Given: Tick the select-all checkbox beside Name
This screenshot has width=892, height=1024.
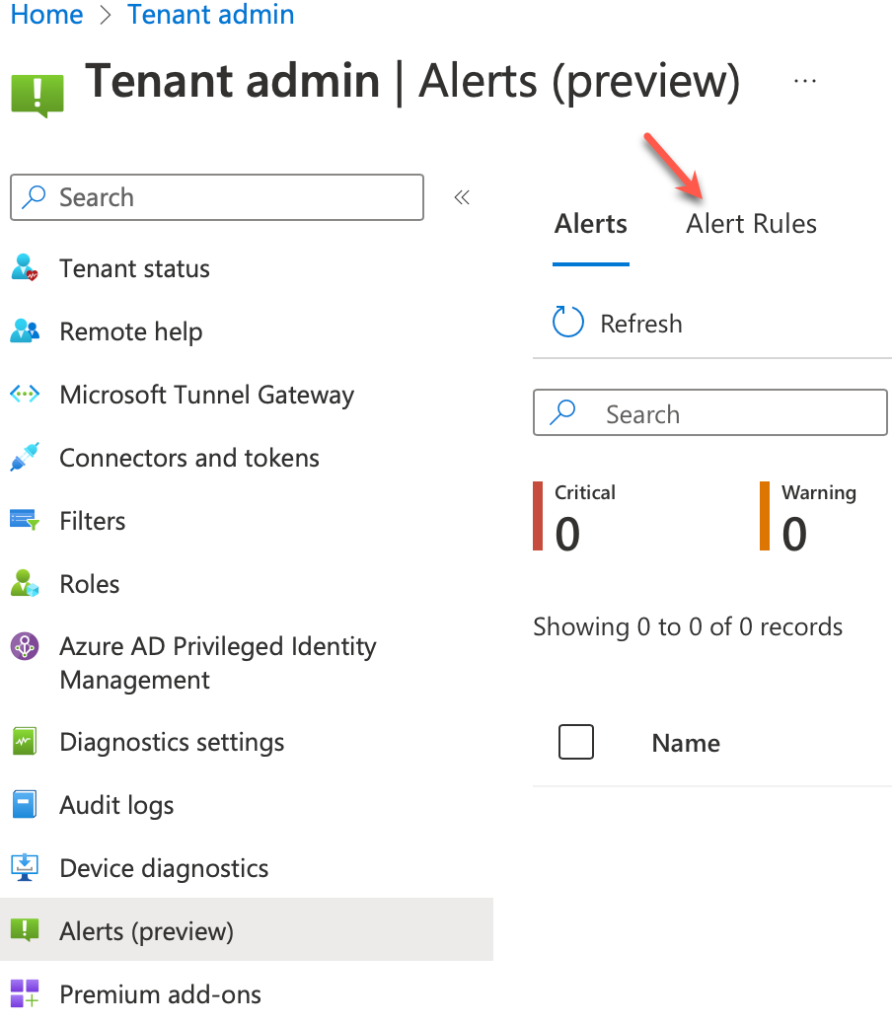Looking at the screenshot, I should [x=576, y=742].
